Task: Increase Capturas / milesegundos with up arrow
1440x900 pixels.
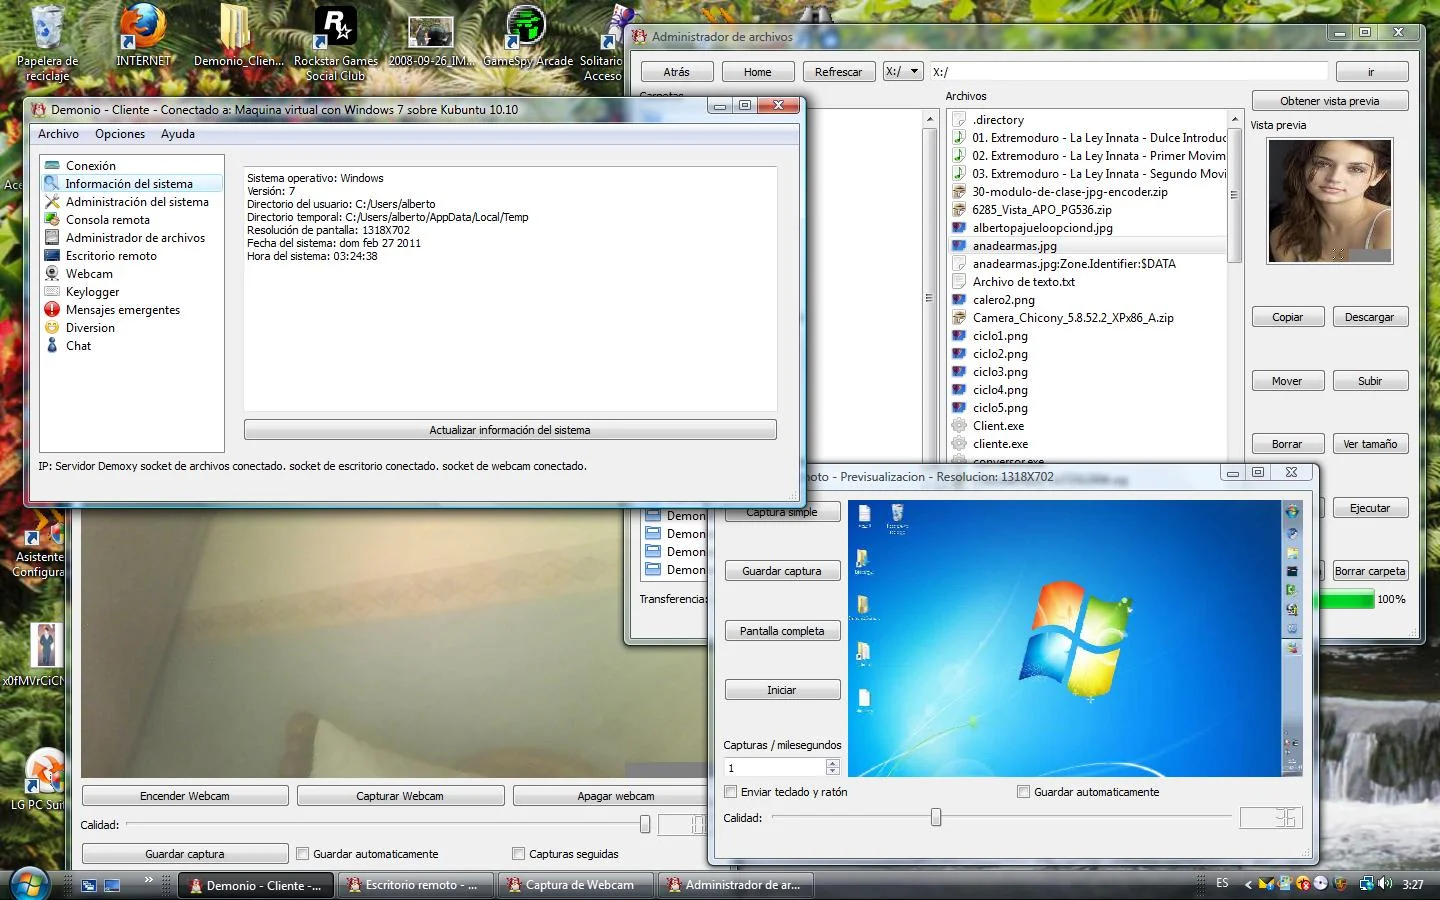Action: pyautogui.click(x=833, y=763)
